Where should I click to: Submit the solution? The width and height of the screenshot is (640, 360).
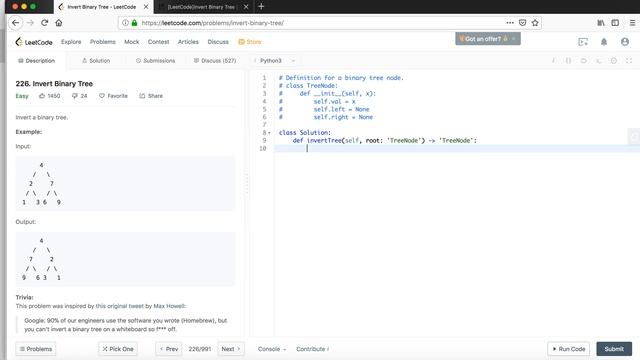[x=614, y=349]
